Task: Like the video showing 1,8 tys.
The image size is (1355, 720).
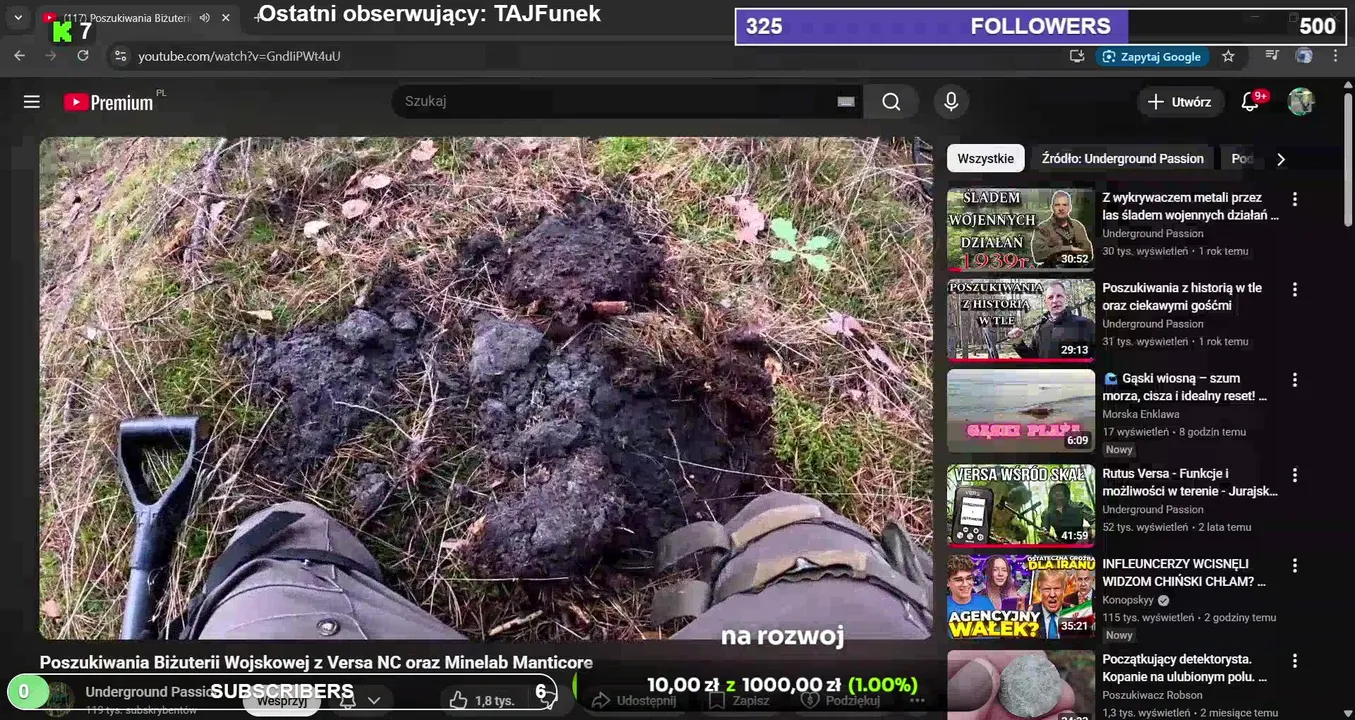Action: 483,700
